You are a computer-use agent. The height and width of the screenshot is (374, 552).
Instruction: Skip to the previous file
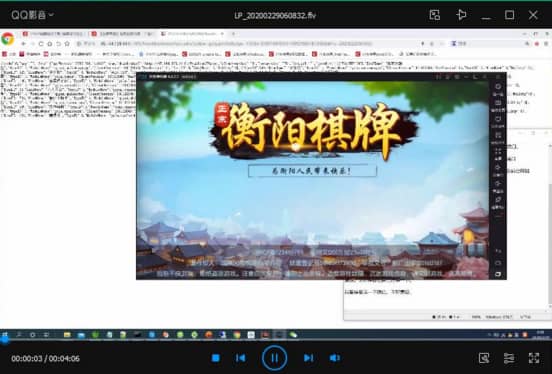pyautogui.click(x=240, y=358)
